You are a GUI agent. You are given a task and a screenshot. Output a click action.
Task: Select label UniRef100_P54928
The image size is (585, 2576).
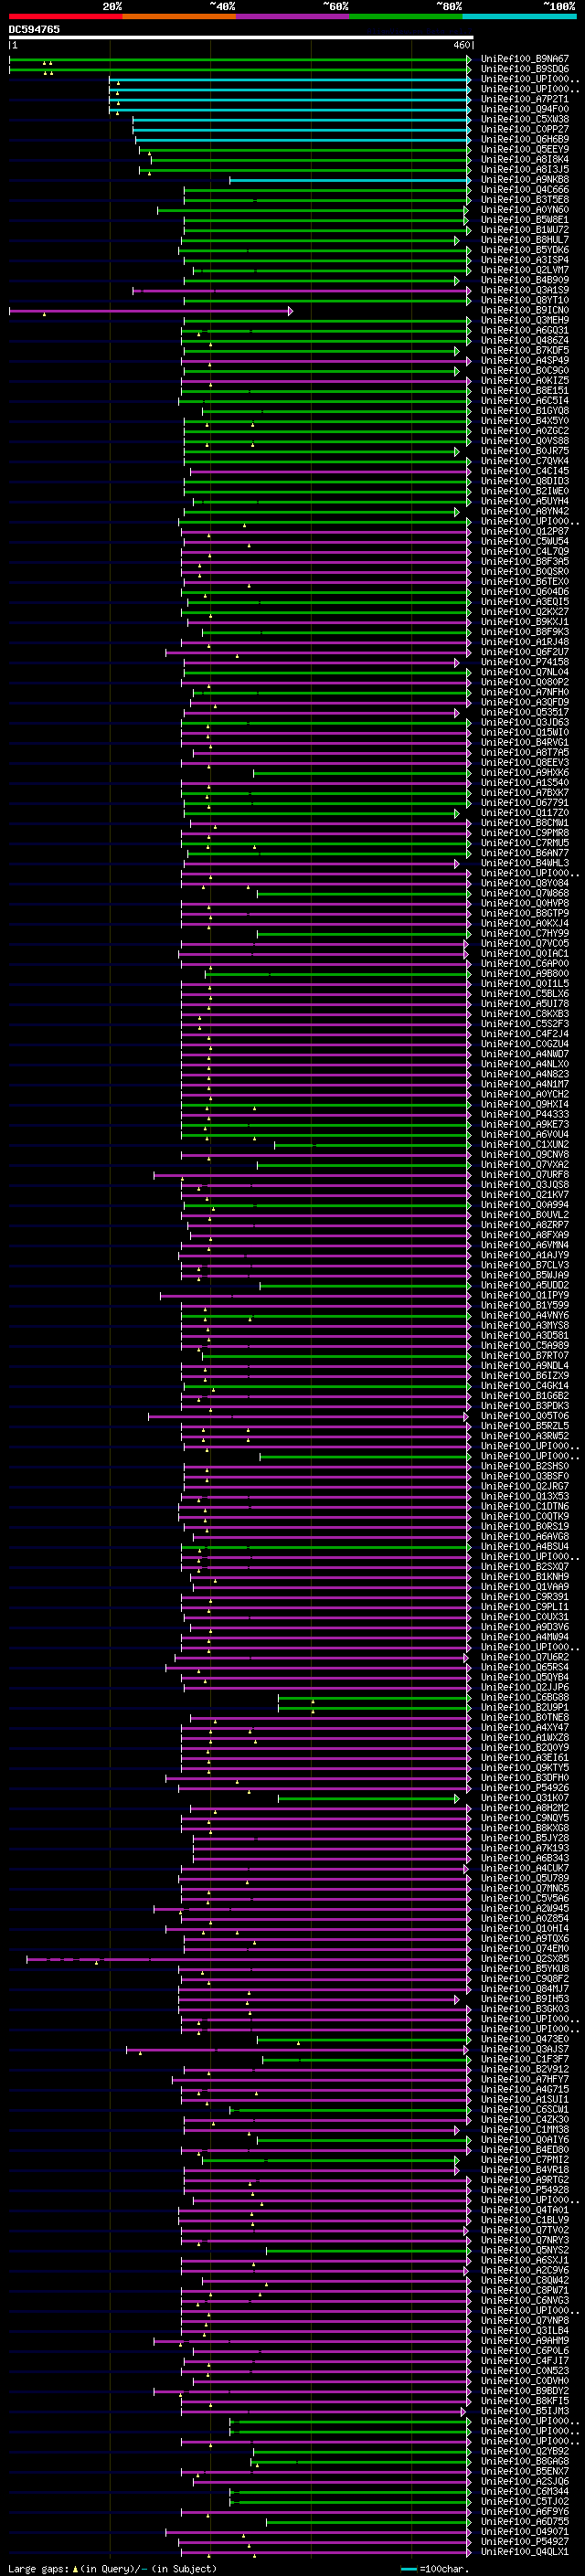524,2189
